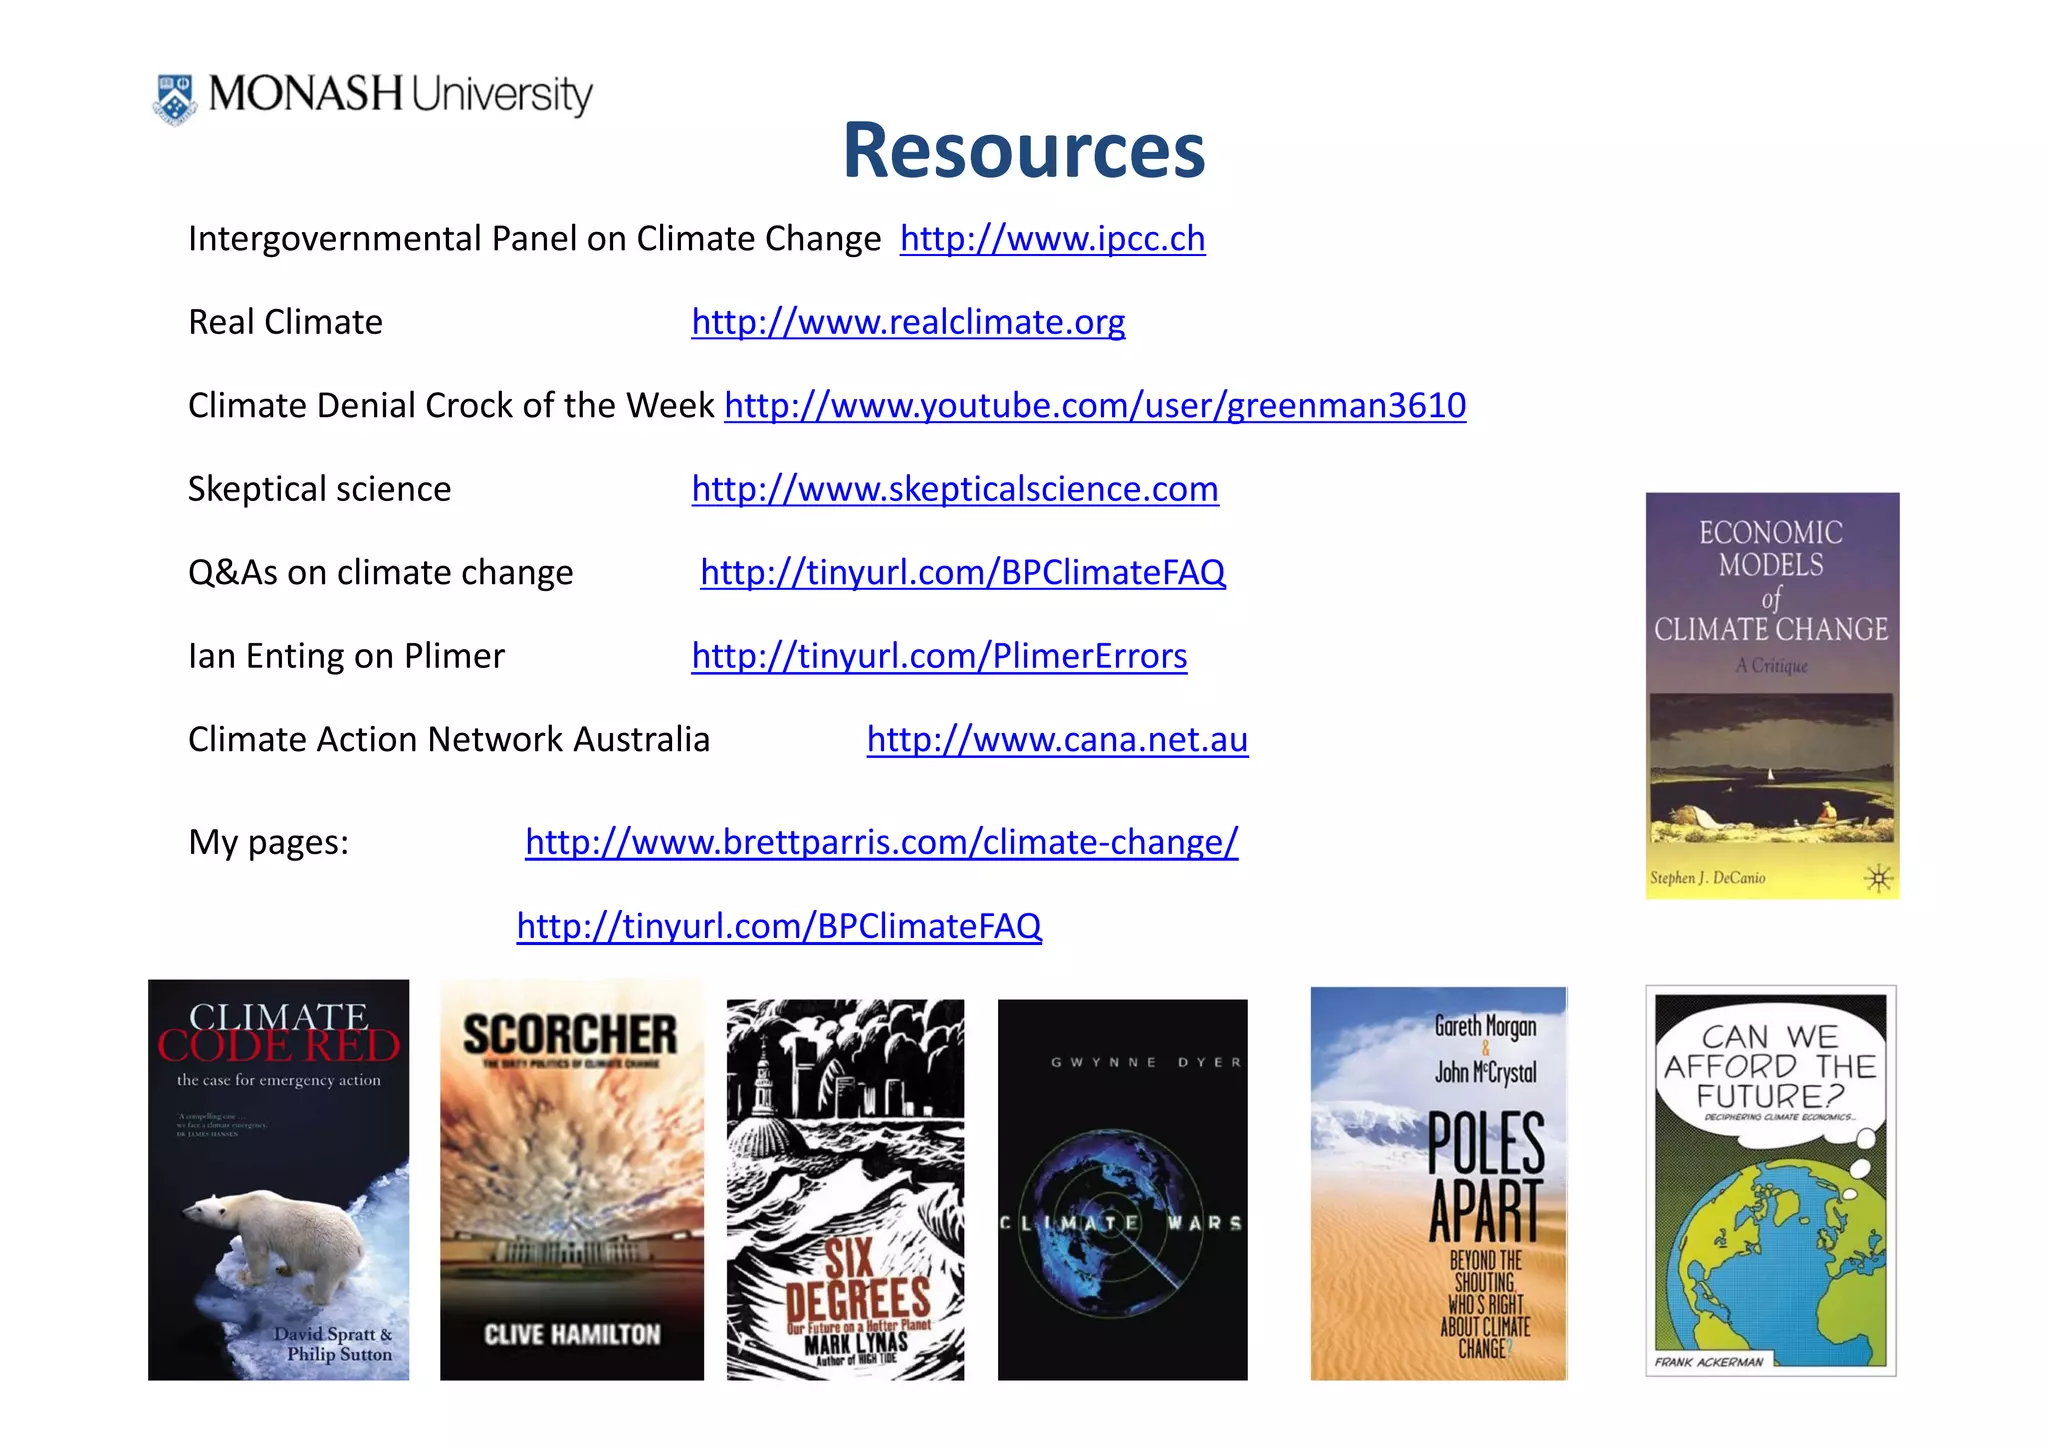Click the Can We Afford the Future cover
Viewport: 2048px width, 1448px height.
pyautogui.click(x=1770, y=1180)
